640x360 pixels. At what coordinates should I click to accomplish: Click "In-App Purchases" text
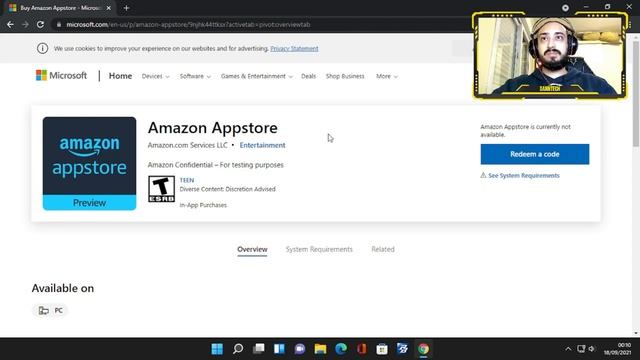pyautogui.click(x=203, y=205)
